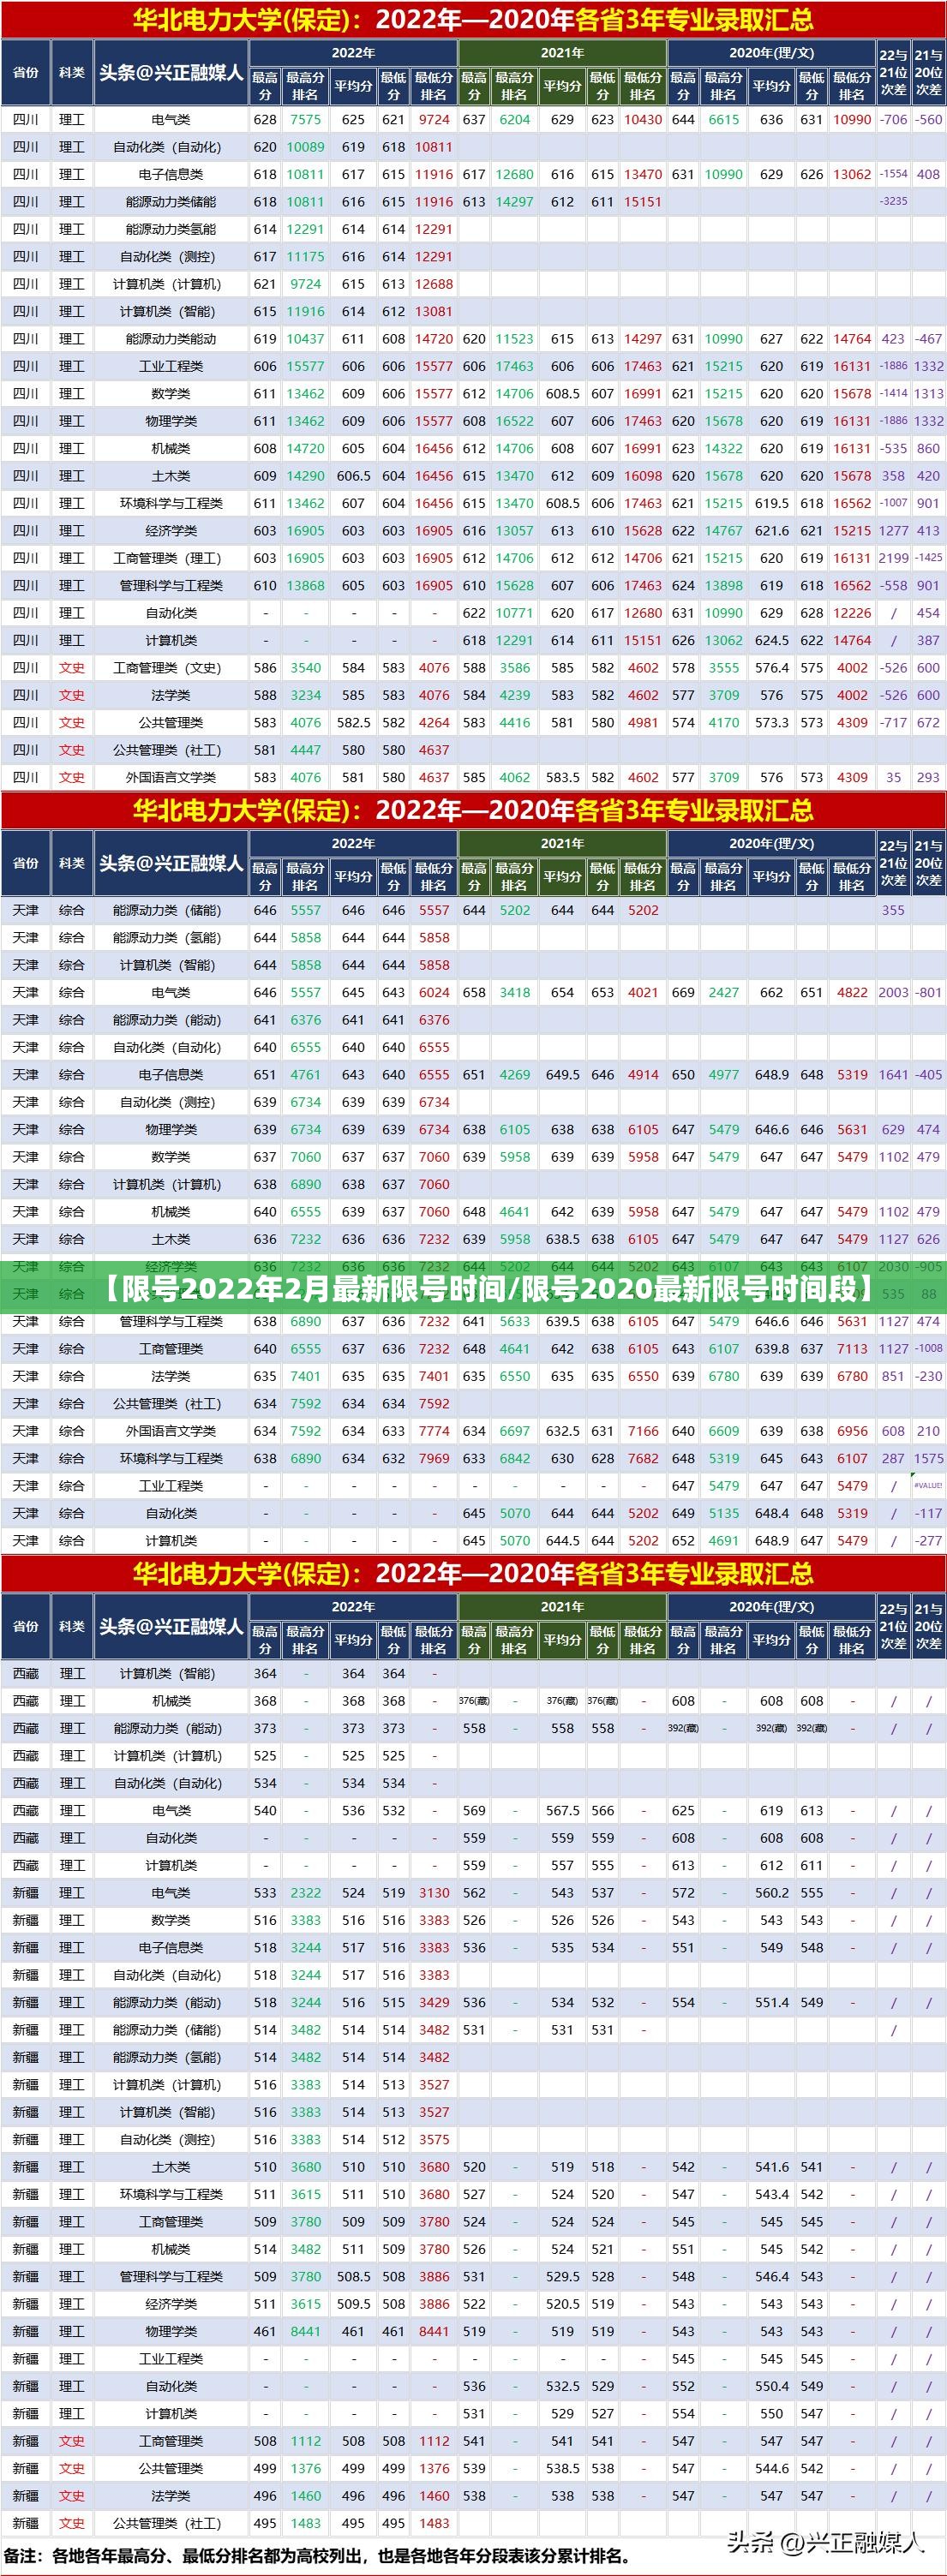Select 电气类 in the 新疆 rows
Screen dimensions: 947x2576
(171, 1893)
